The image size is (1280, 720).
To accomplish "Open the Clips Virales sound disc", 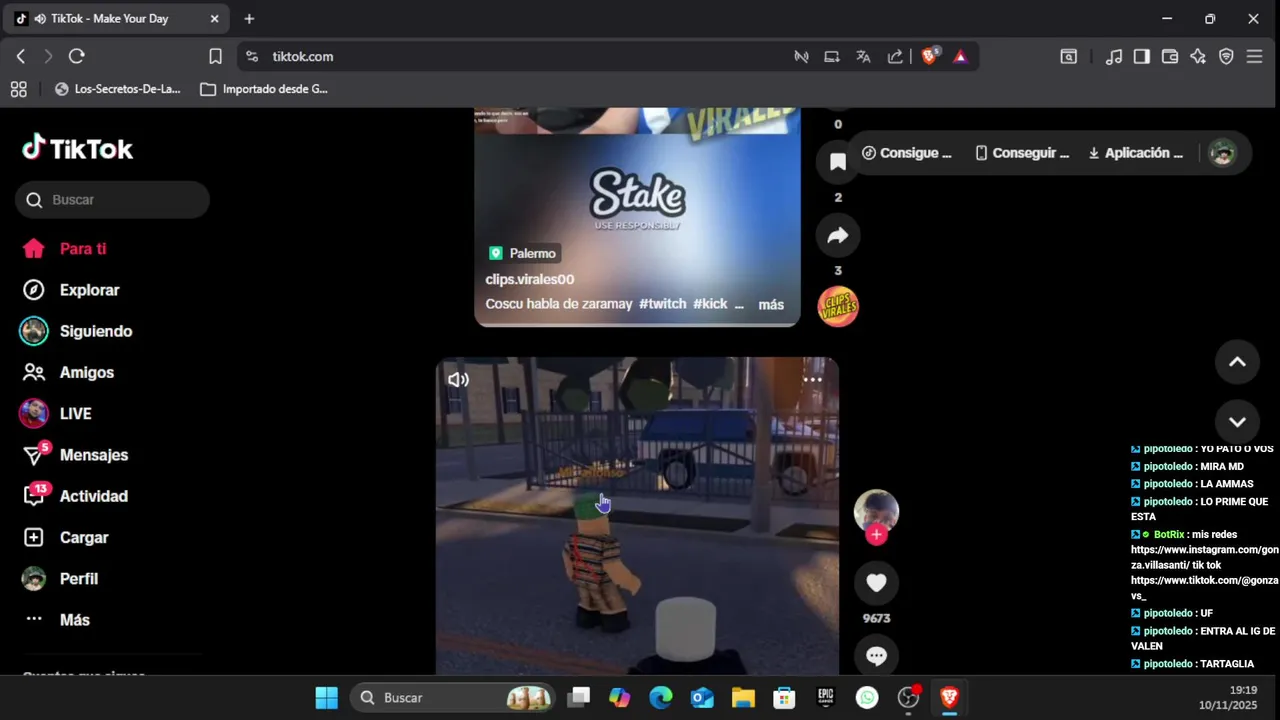I will pos(838,306).
